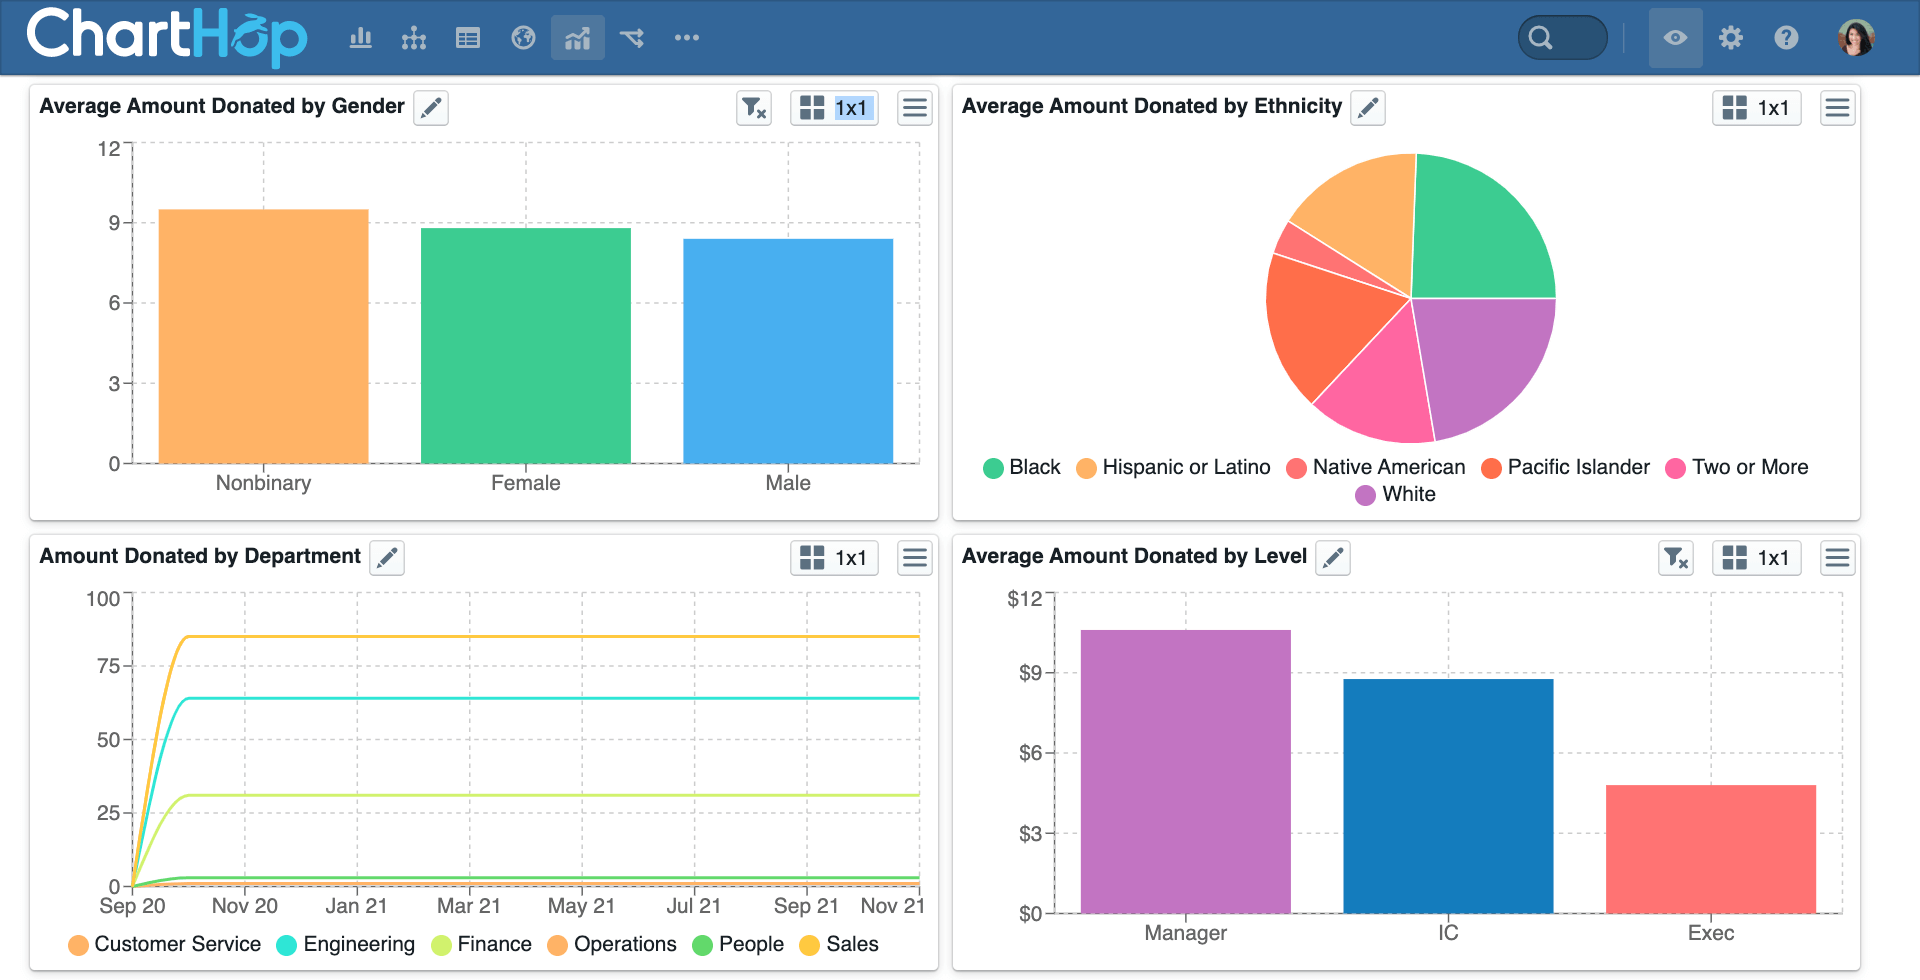Open the more options ellipsis menu
1920x980 pixels.
coord(687,38)
